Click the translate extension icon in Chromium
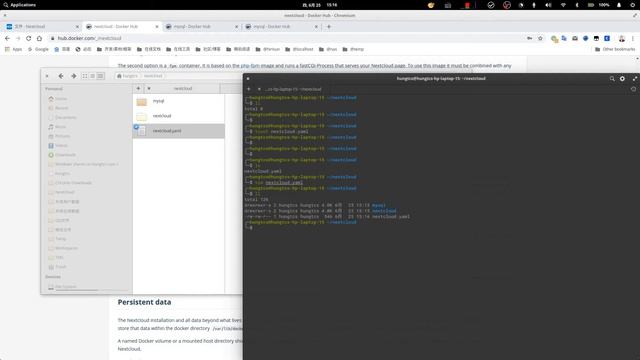The width and height of the screenshot is (640, 360). pyautogui.click(x=564, y=38)
